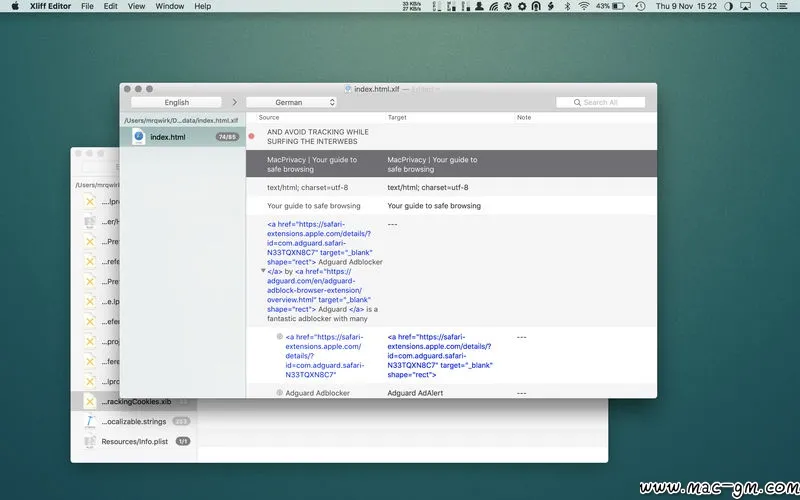800x500 pixels.
Task: Click the user silhouette icon in menu bar
Action: point(479,6)
